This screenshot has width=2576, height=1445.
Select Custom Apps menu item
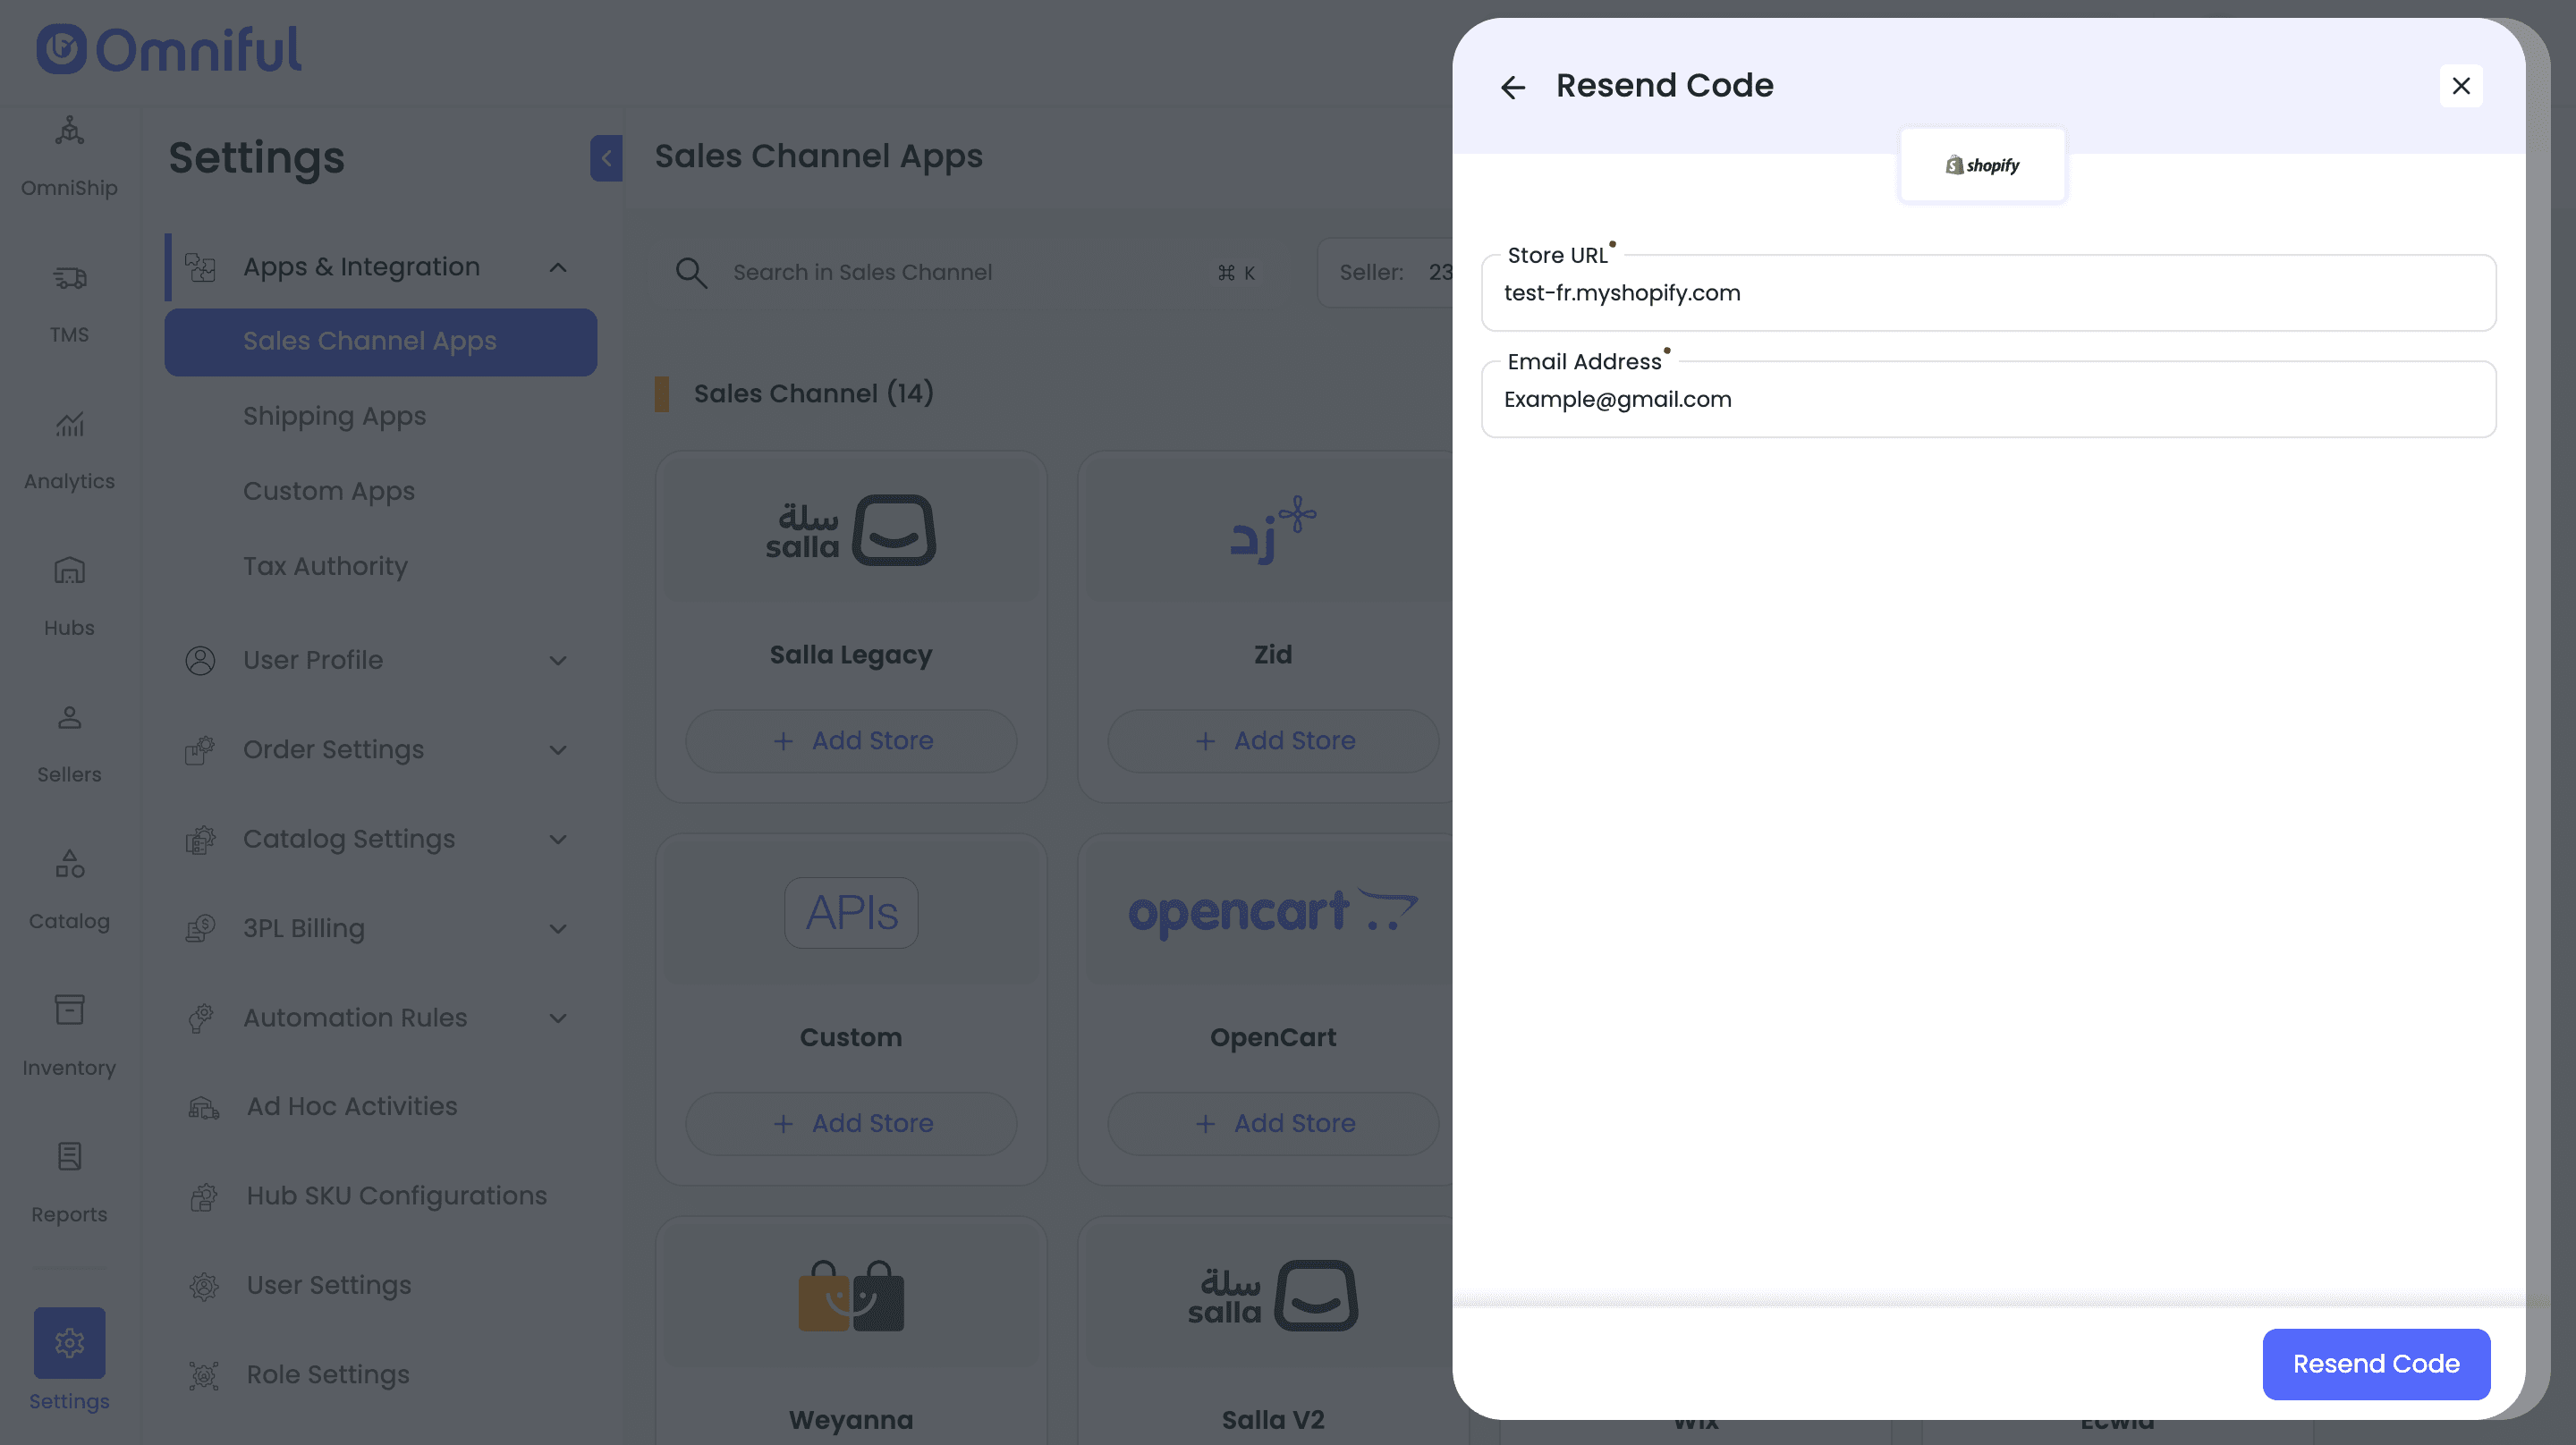click(328, 491)
